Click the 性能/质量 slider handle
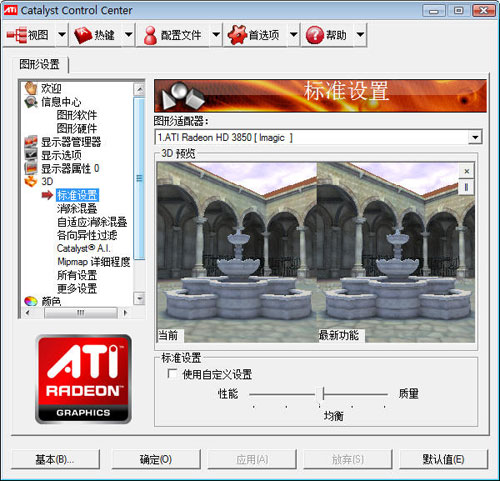500x481 pixels. 323,394
